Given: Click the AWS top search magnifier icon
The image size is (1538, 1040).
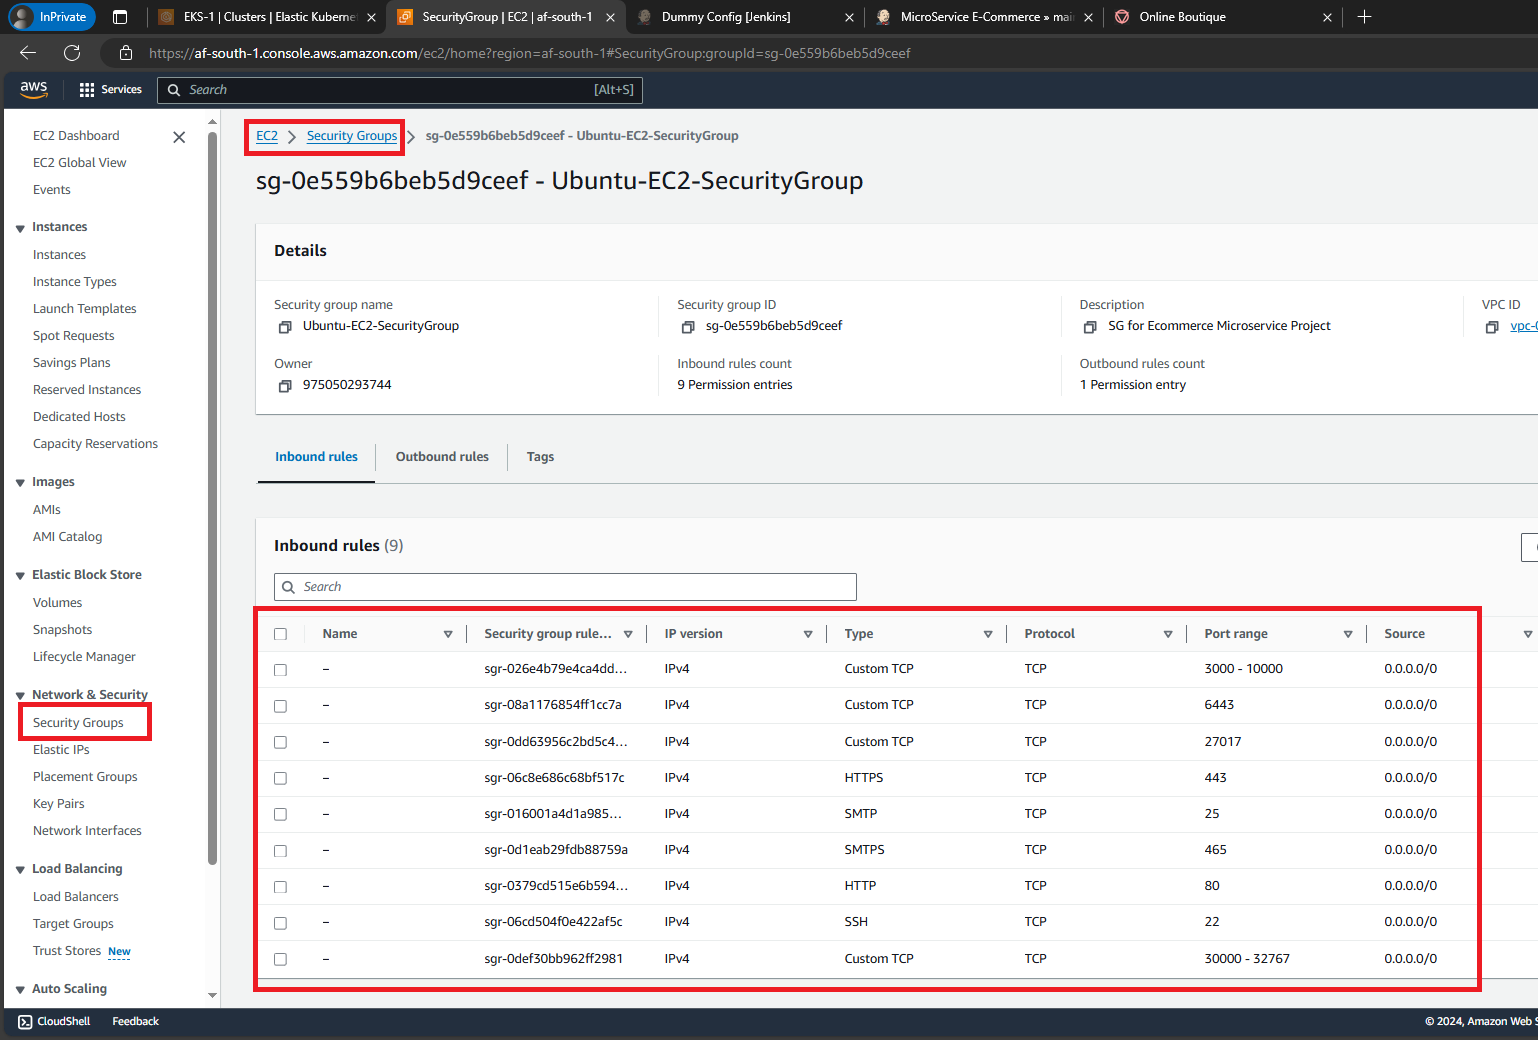Looking at the screenshot, I should (x=174, y=90).
